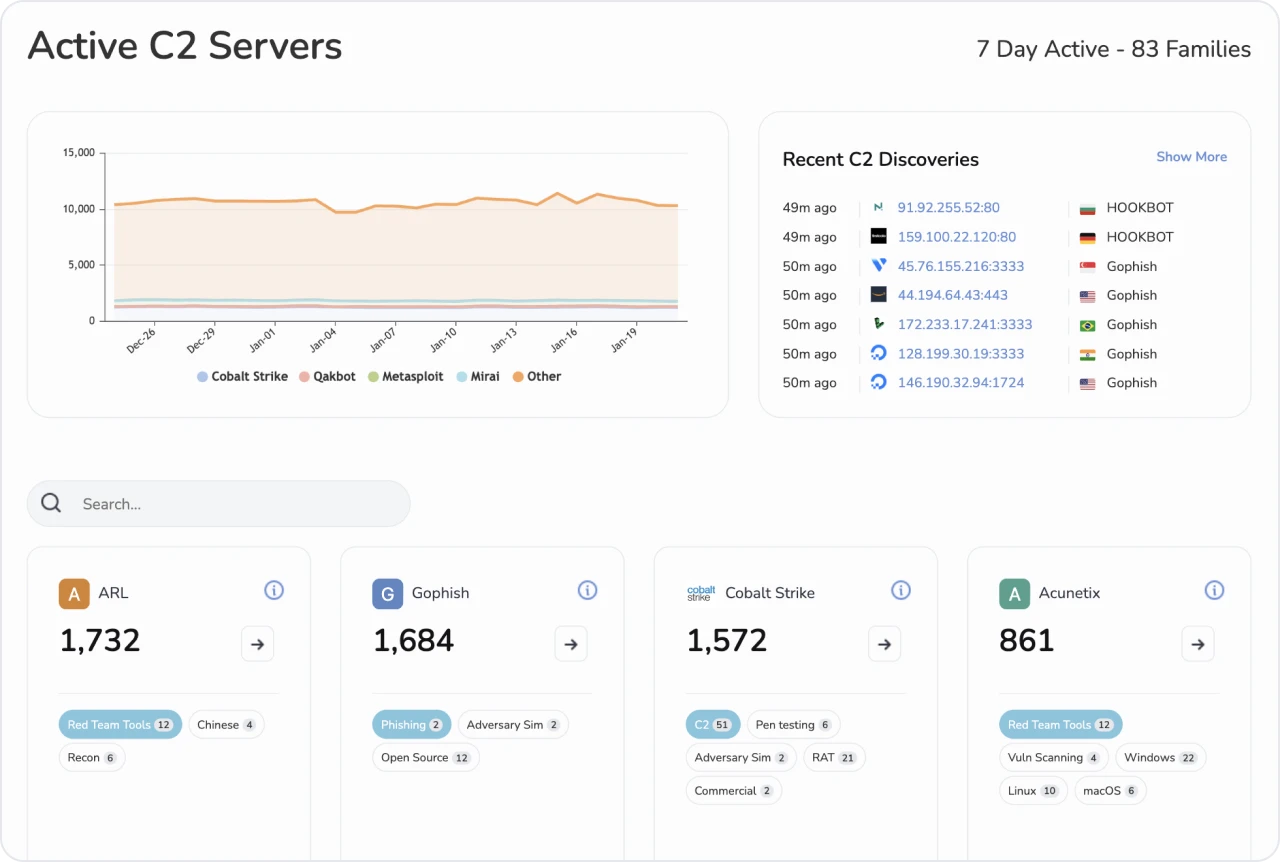1280x862 pixels.
Task: Open Cobalt Strike details via arrow button
Action: 884,644
